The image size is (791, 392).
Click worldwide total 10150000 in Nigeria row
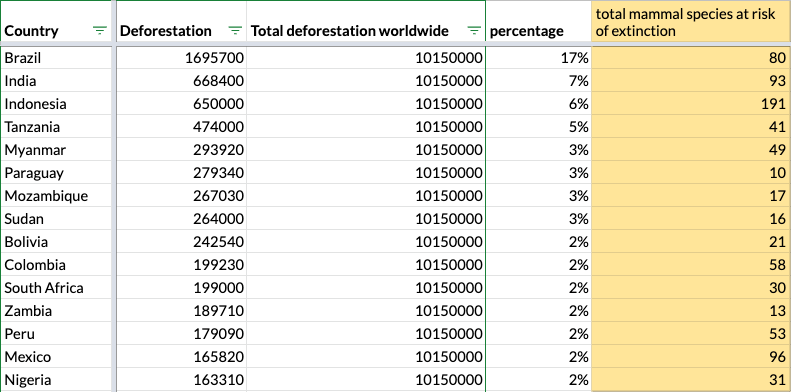tap(366, 379)
